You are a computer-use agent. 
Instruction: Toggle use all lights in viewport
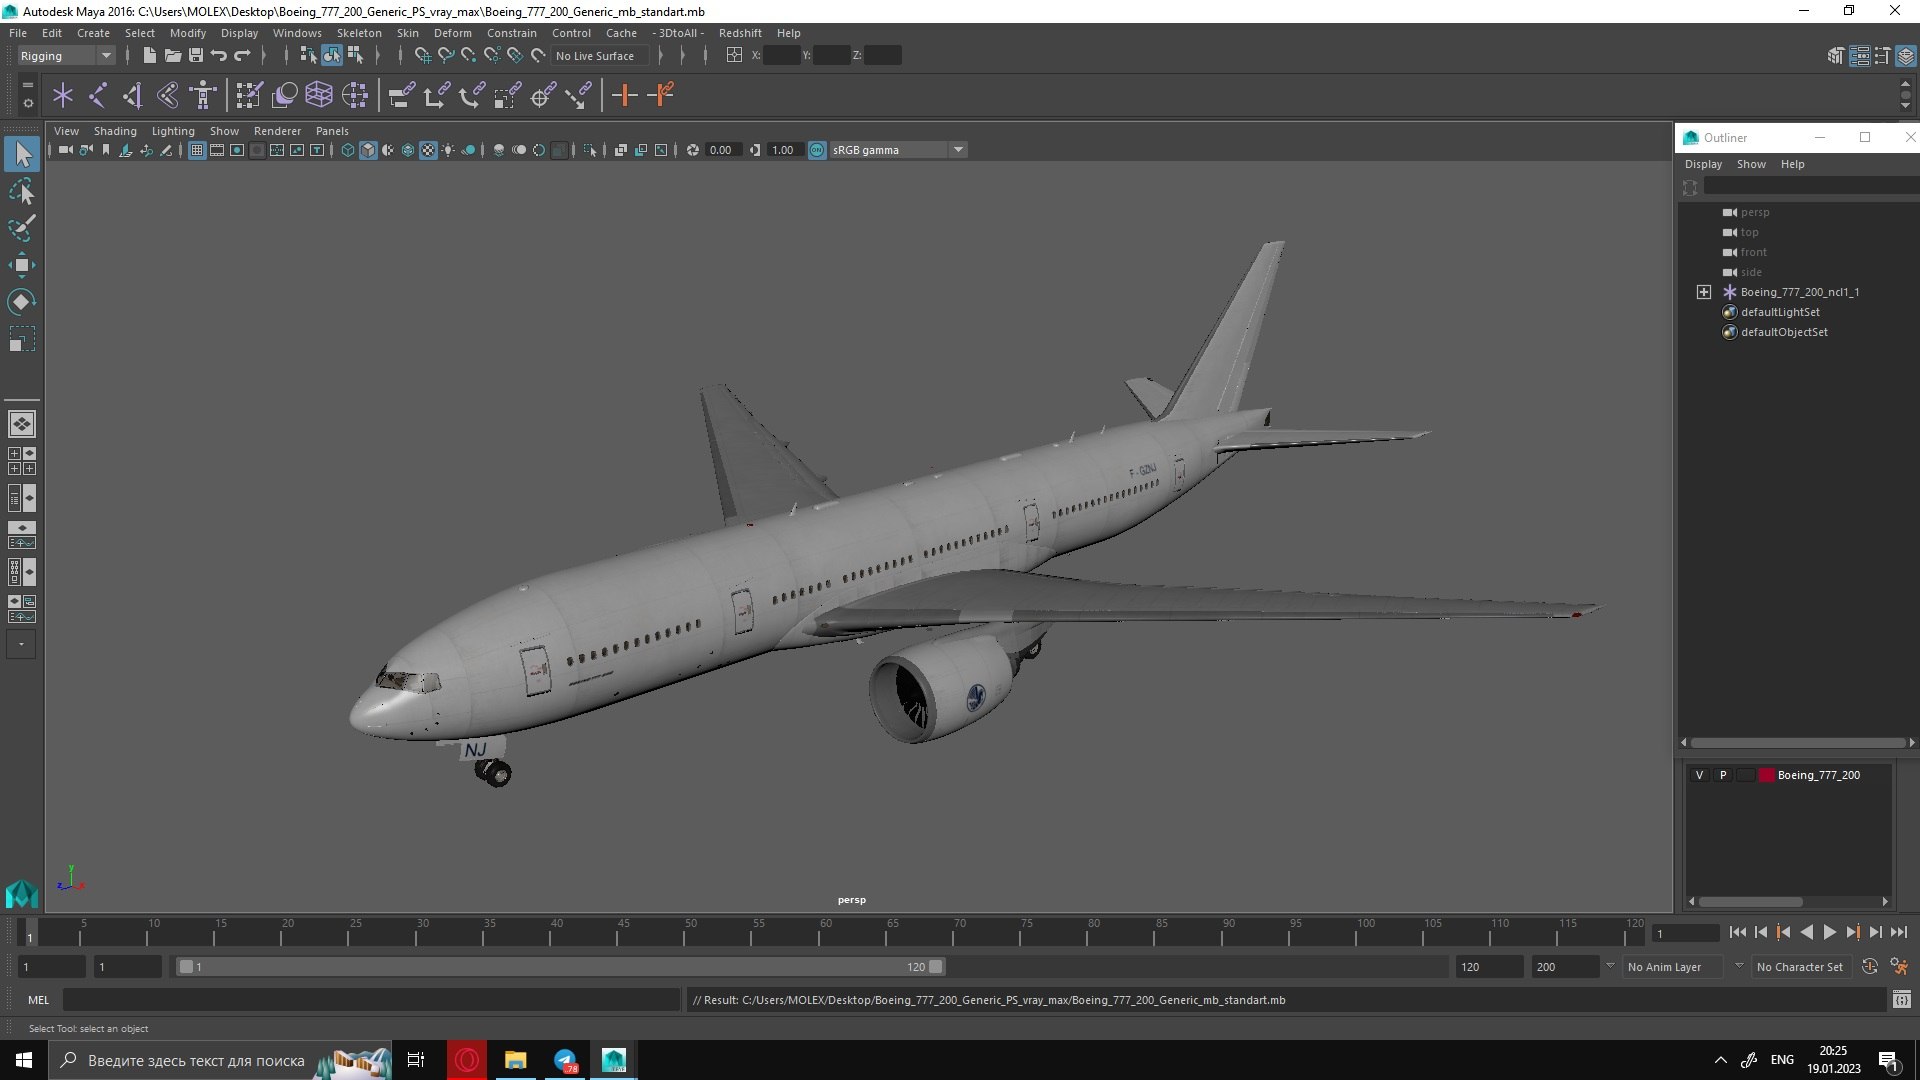point(448,150)
